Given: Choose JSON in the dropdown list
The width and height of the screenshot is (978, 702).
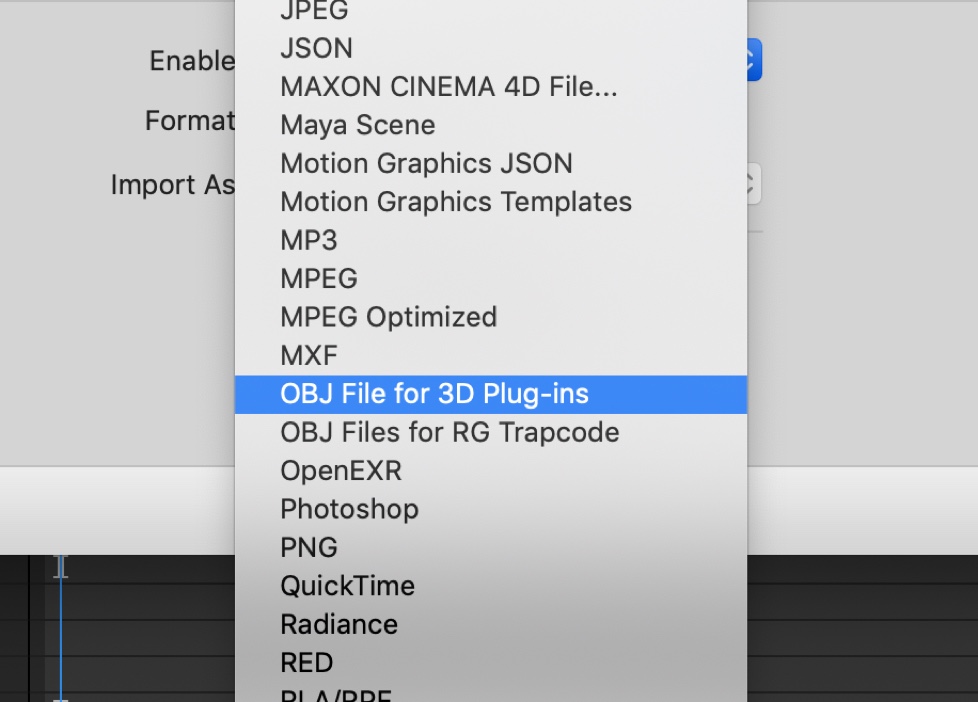Looking at the screenshot, I should tap(491, 48).
